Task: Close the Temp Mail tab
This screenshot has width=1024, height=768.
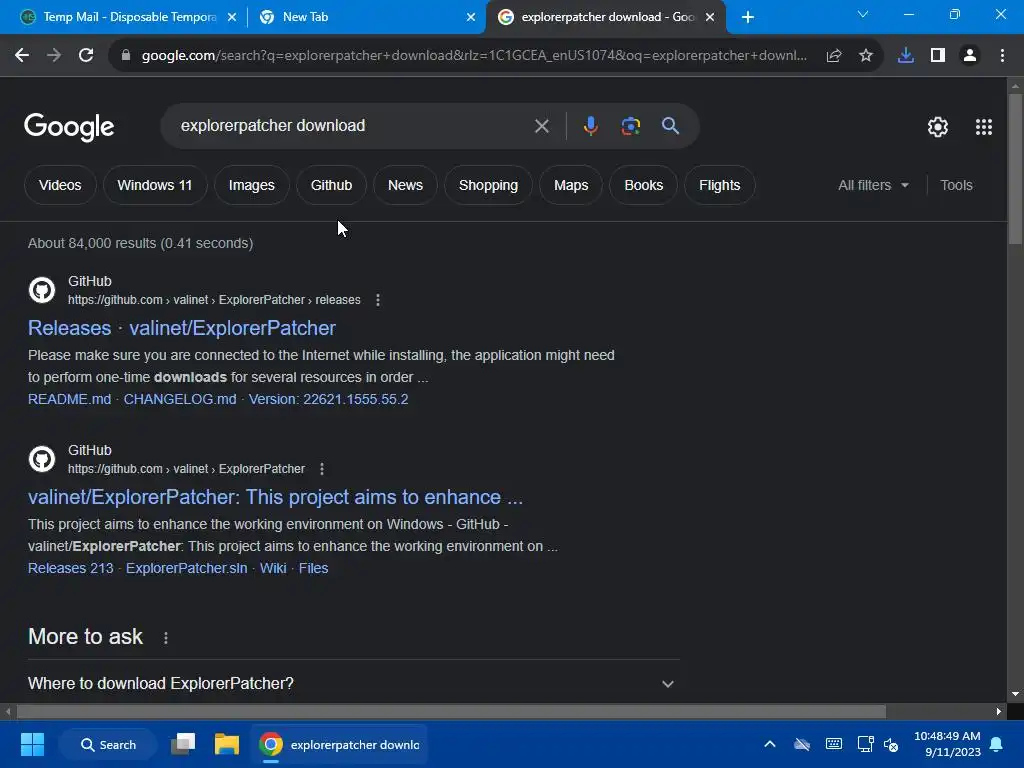Action: tap(232, 17)
